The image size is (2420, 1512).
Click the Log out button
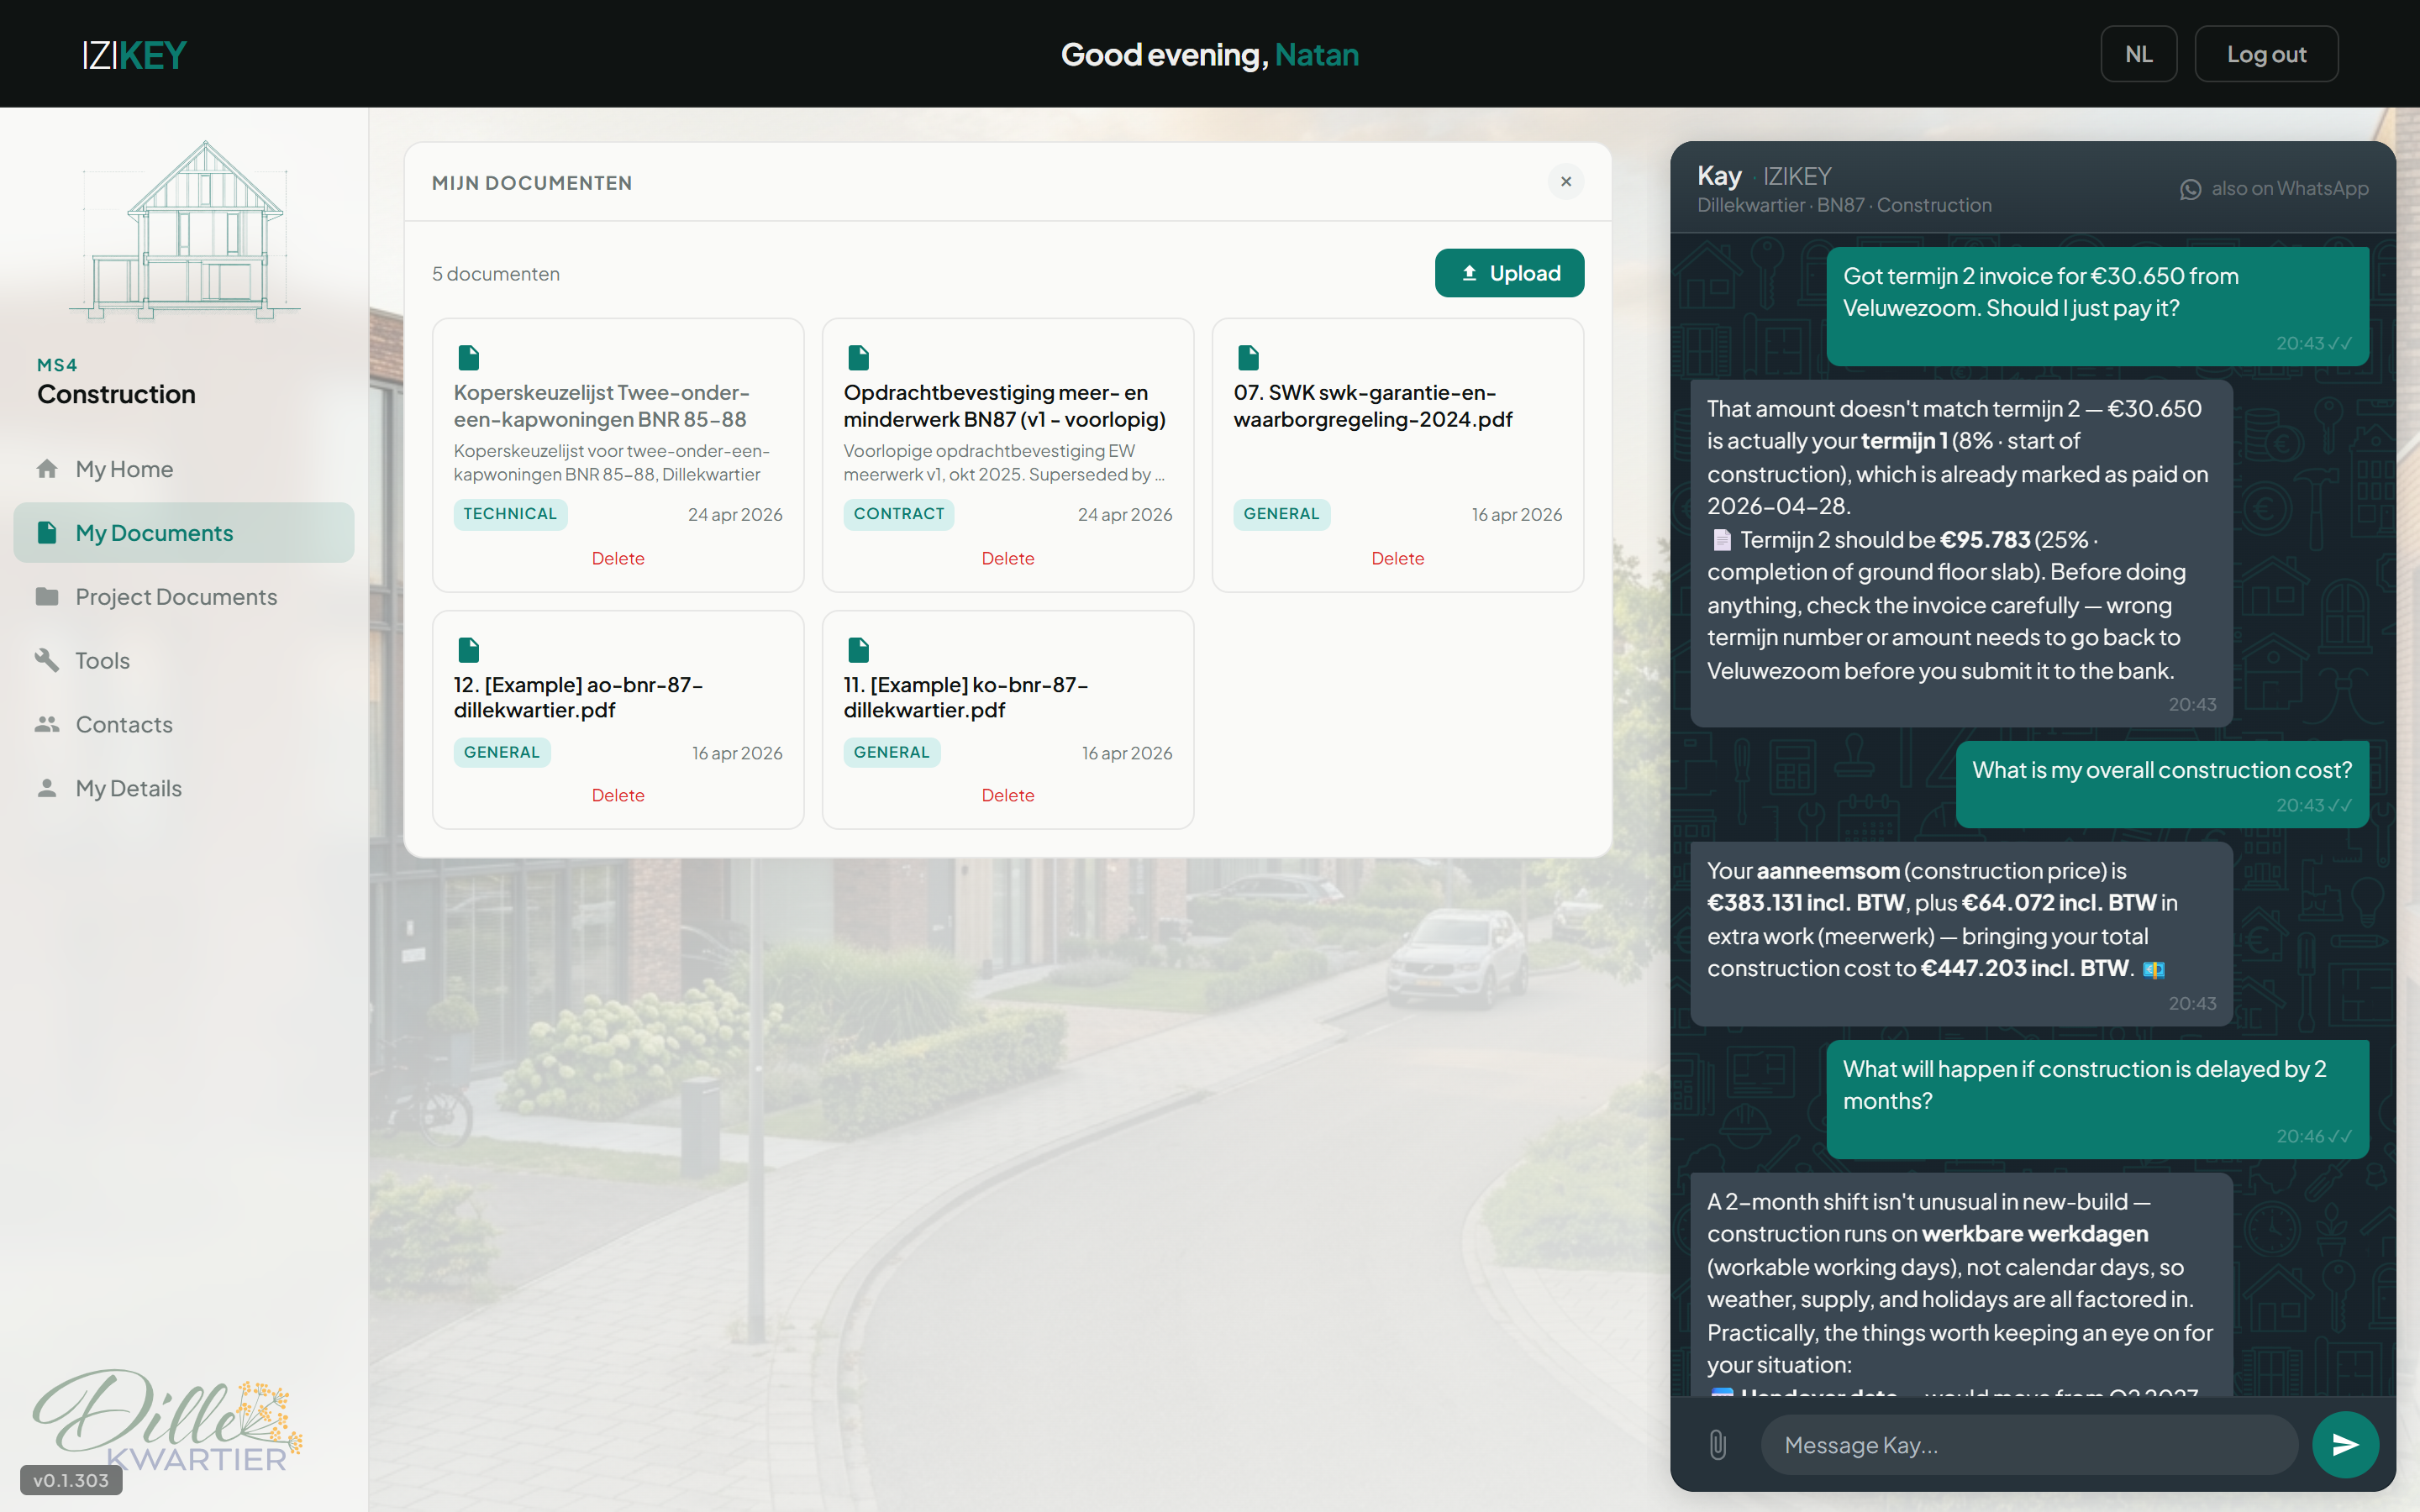coord(2266,54)
